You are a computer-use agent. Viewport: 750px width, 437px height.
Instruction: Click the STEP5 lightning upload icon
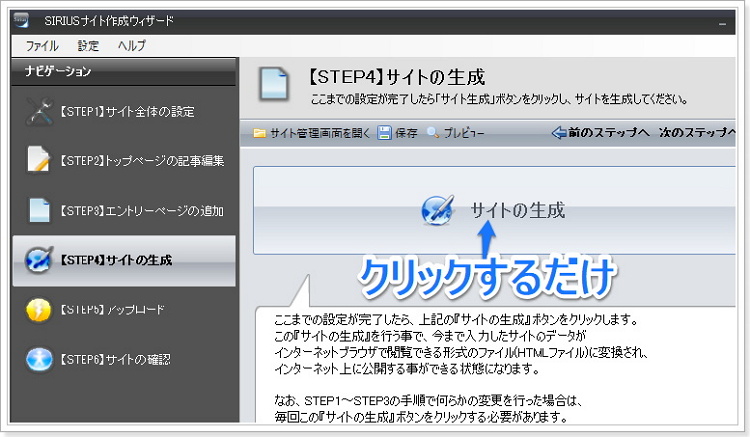tap(38, 310)
